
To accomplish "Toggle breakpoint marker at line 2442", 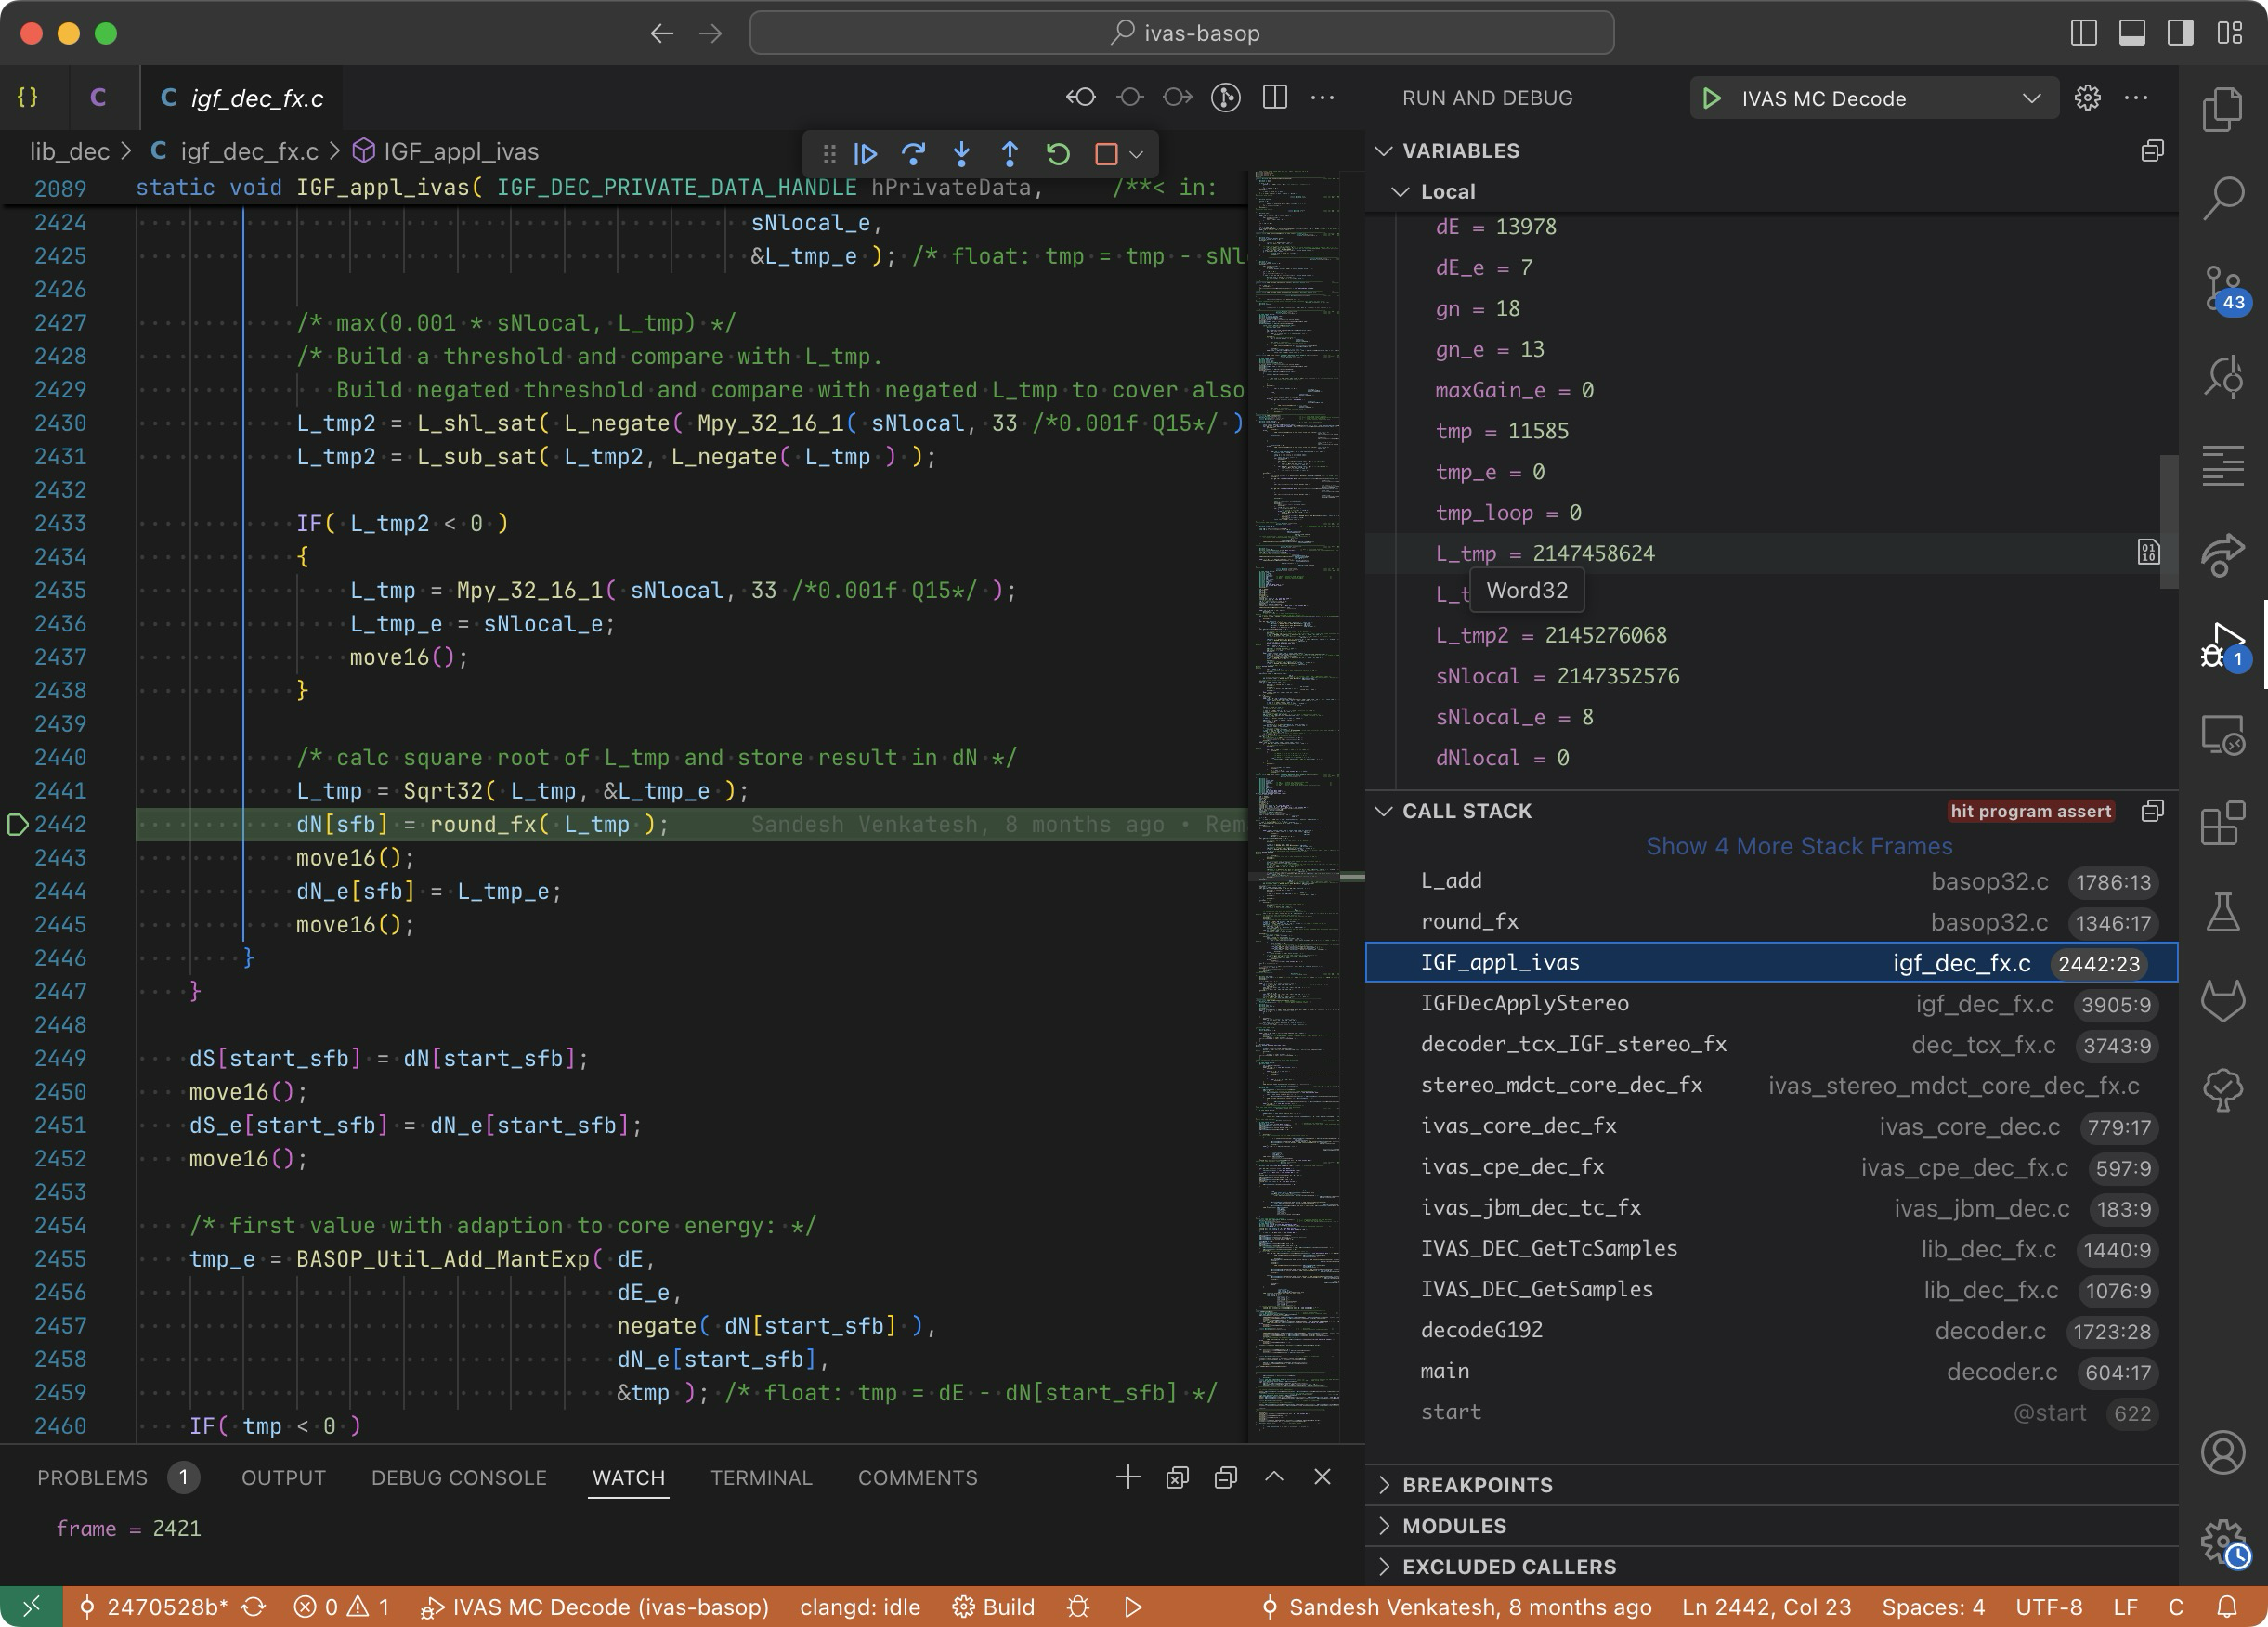I will click(18, 825).
